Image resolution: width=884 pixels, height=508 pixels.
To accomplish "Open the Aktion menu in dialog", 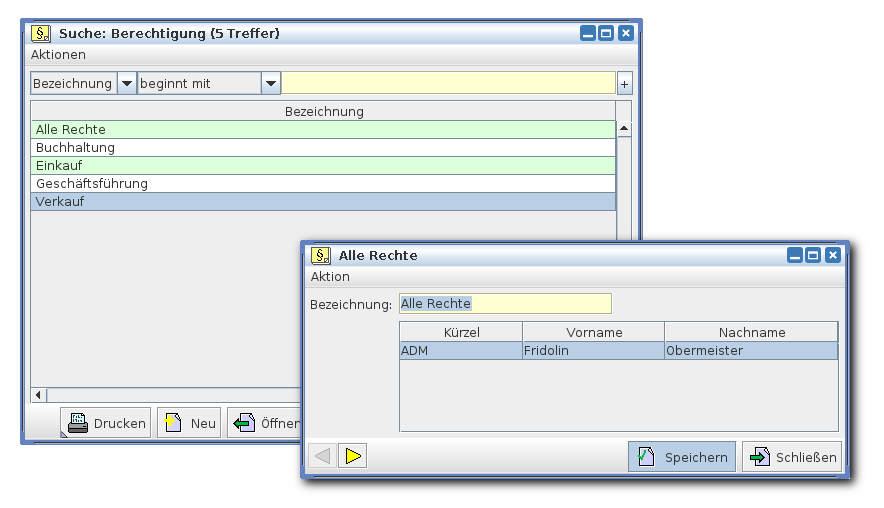I will (x=330, y=277).
